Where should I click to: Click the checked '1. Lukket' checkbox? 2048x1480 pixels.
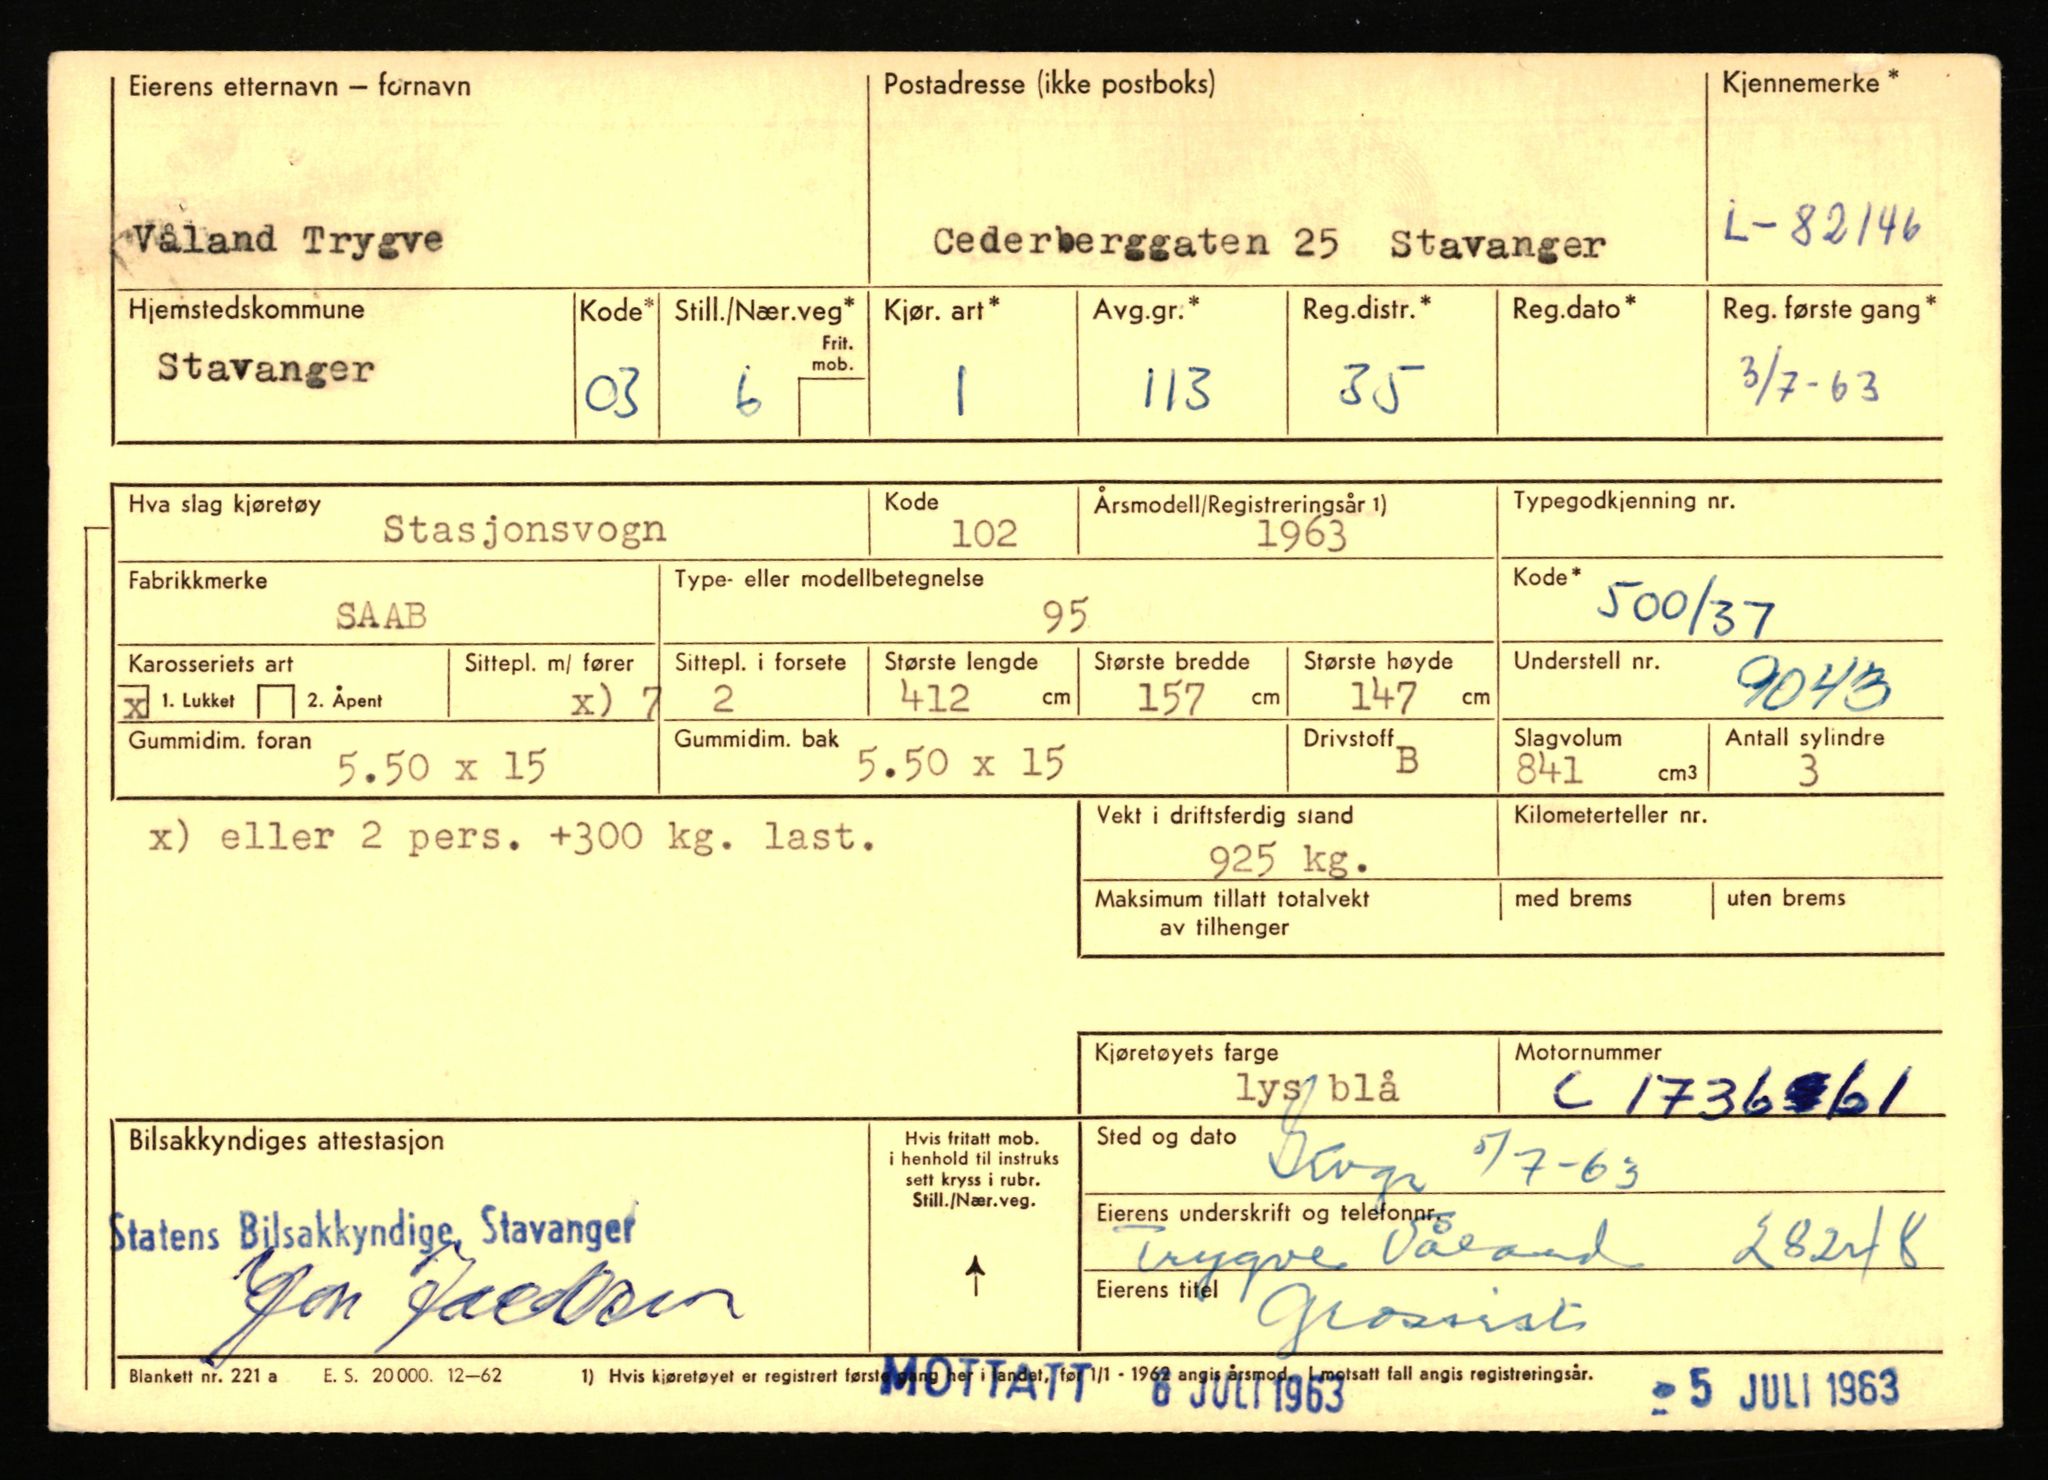point(136,702)
